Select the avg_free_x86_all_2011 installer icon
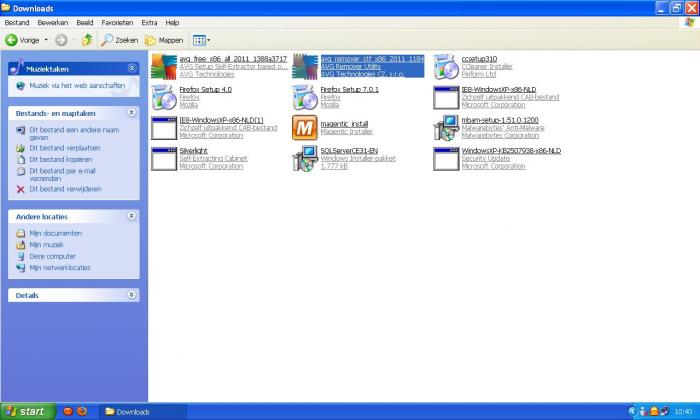The image size is (700, 420). [164, 67]
